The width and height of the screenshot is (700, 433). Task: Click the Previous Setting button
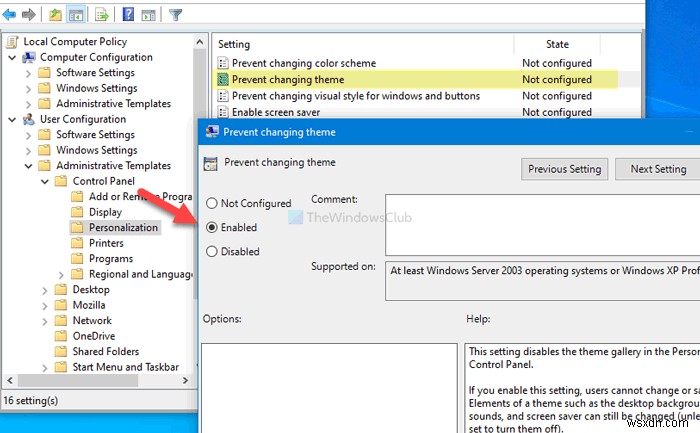click(564, 169)
